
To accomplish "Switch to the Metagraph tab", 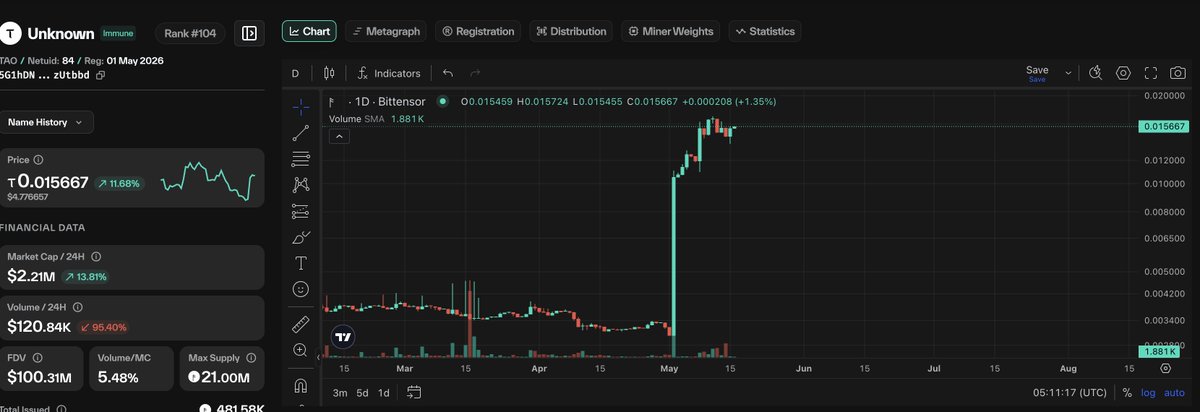I will (x=387, y=31).
